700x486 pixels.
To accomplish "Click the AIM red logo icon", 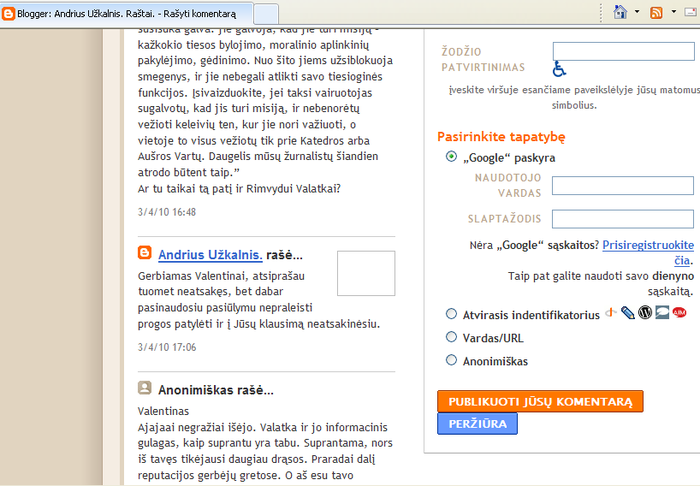I will (x=679, y=312).
